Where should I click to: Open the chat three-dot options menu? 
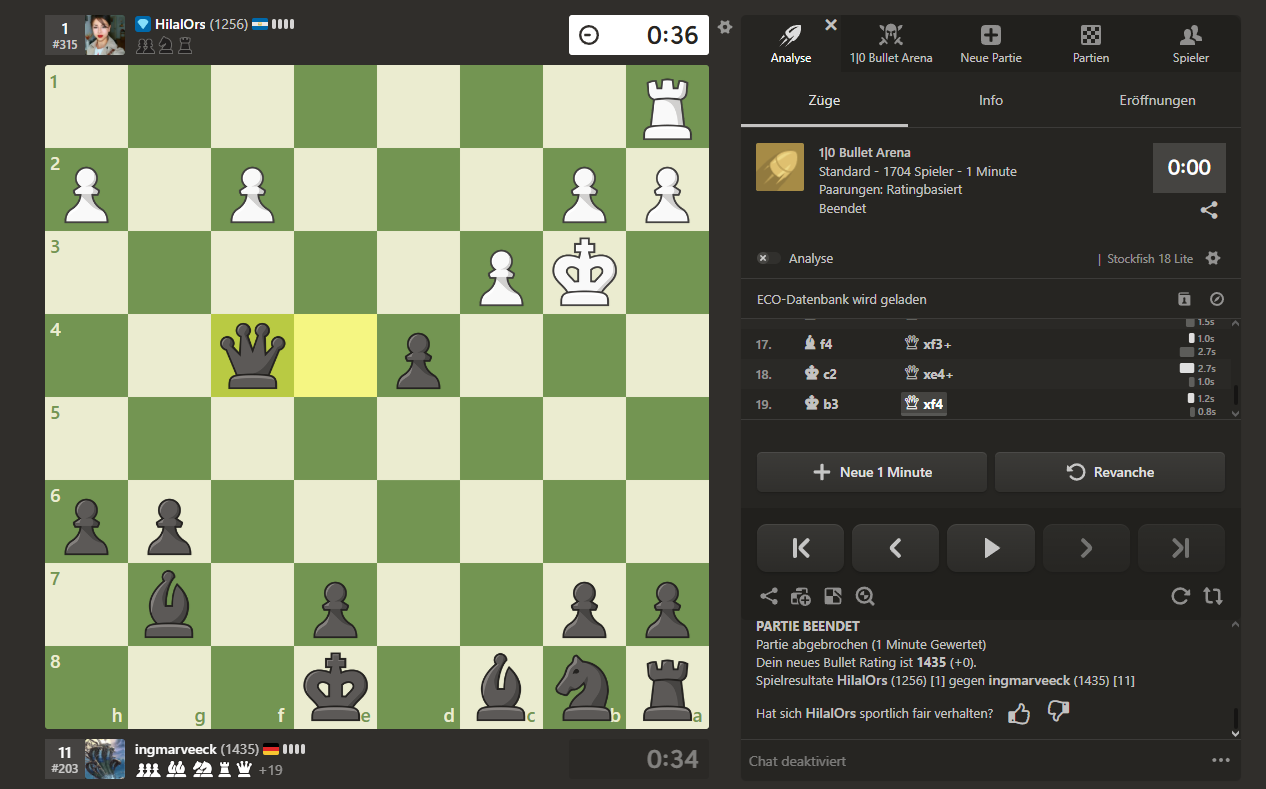[1220, 760]
